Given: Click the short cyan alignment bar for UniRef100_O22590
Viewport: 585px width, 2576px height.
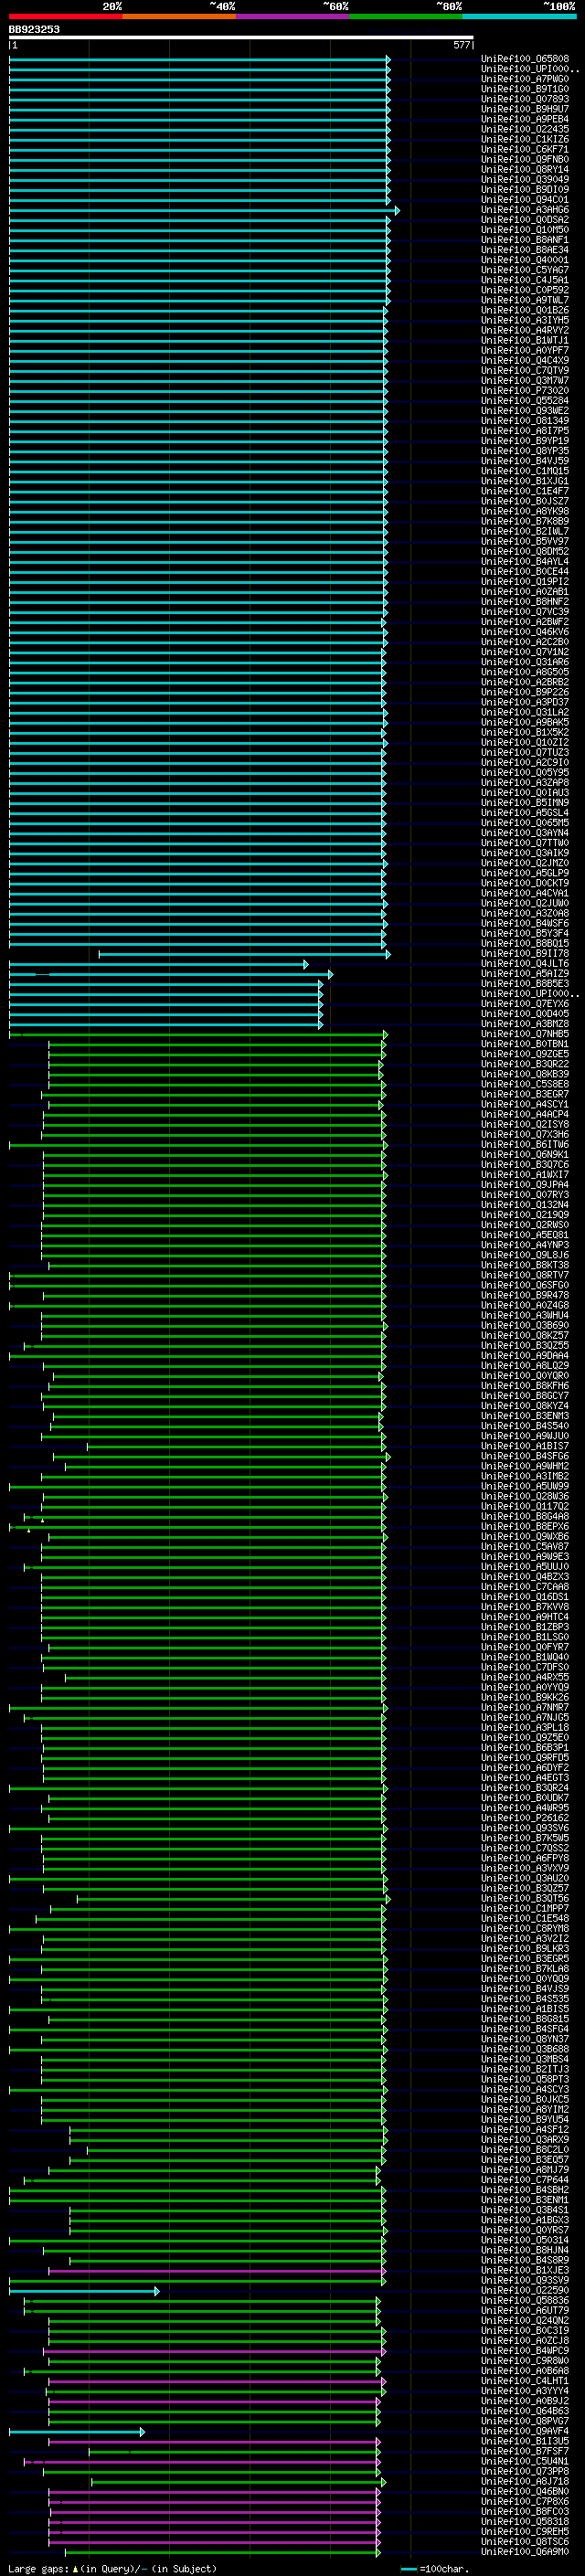Looking at the screenshot, I should [84, 2291].
